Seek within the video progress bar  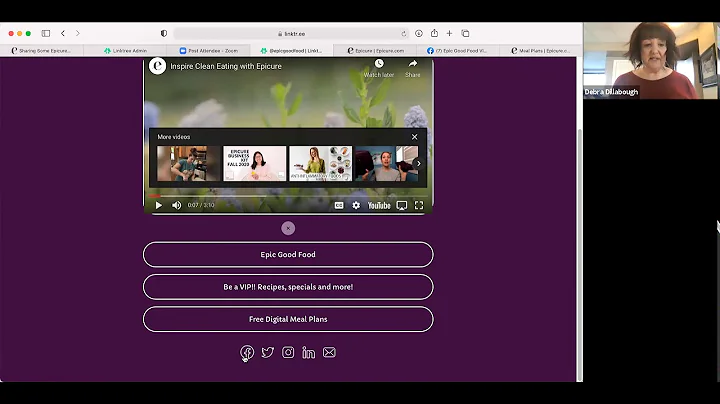point(288,196)
